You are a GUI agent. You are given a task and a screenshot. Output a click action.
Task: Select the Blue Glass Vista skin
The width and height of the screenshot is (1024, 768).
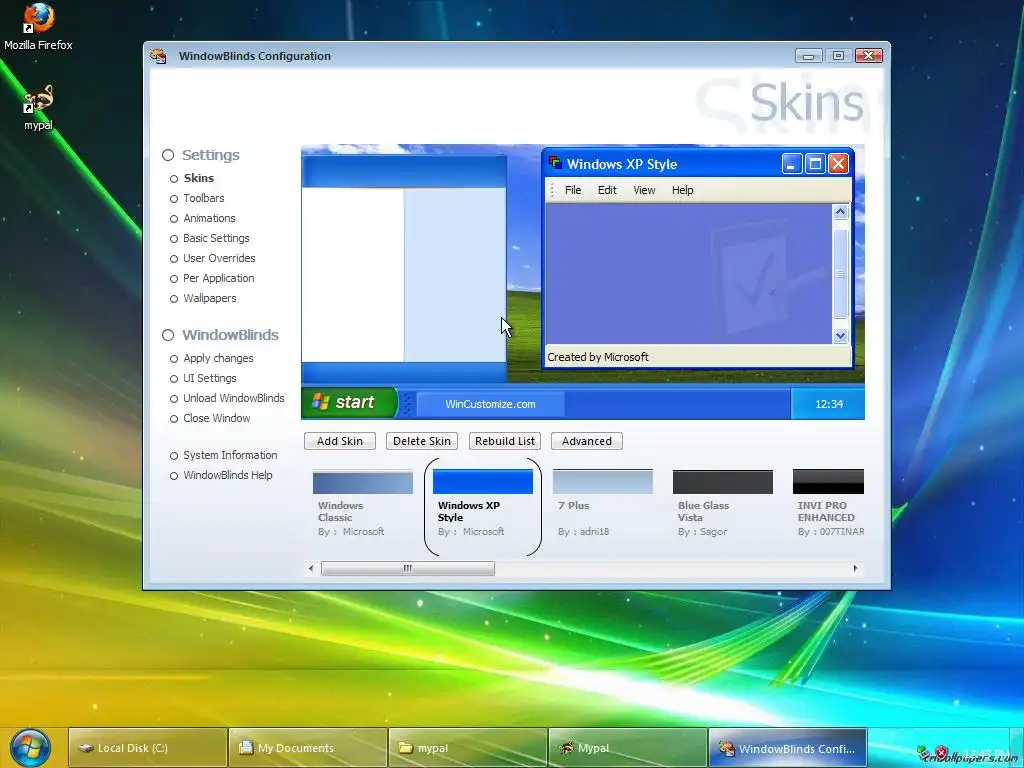coord(723,503)
